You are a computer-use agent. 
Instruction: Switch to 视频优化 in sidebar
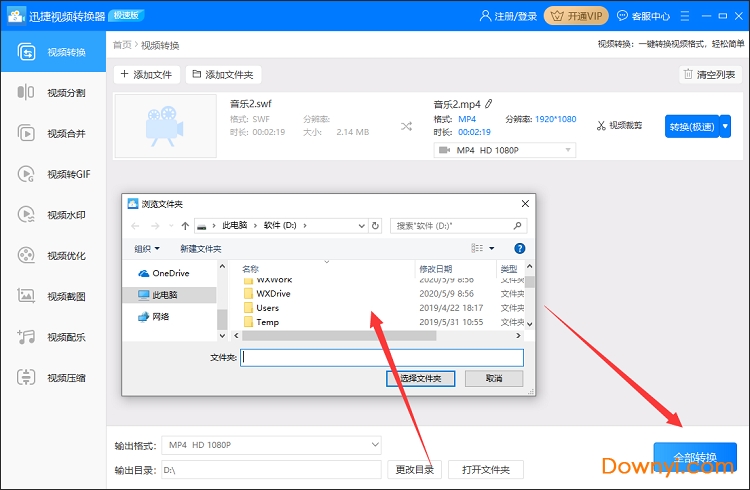tap(53, 255)
